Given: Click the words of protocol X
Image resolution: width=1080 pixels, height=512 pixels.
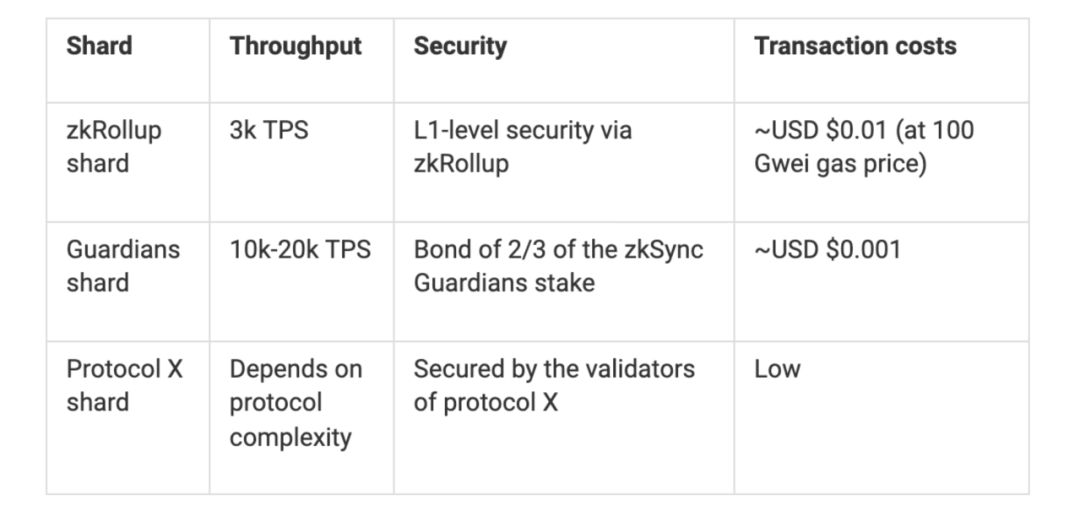Looking at the screenshot, I should coord(486,402).
